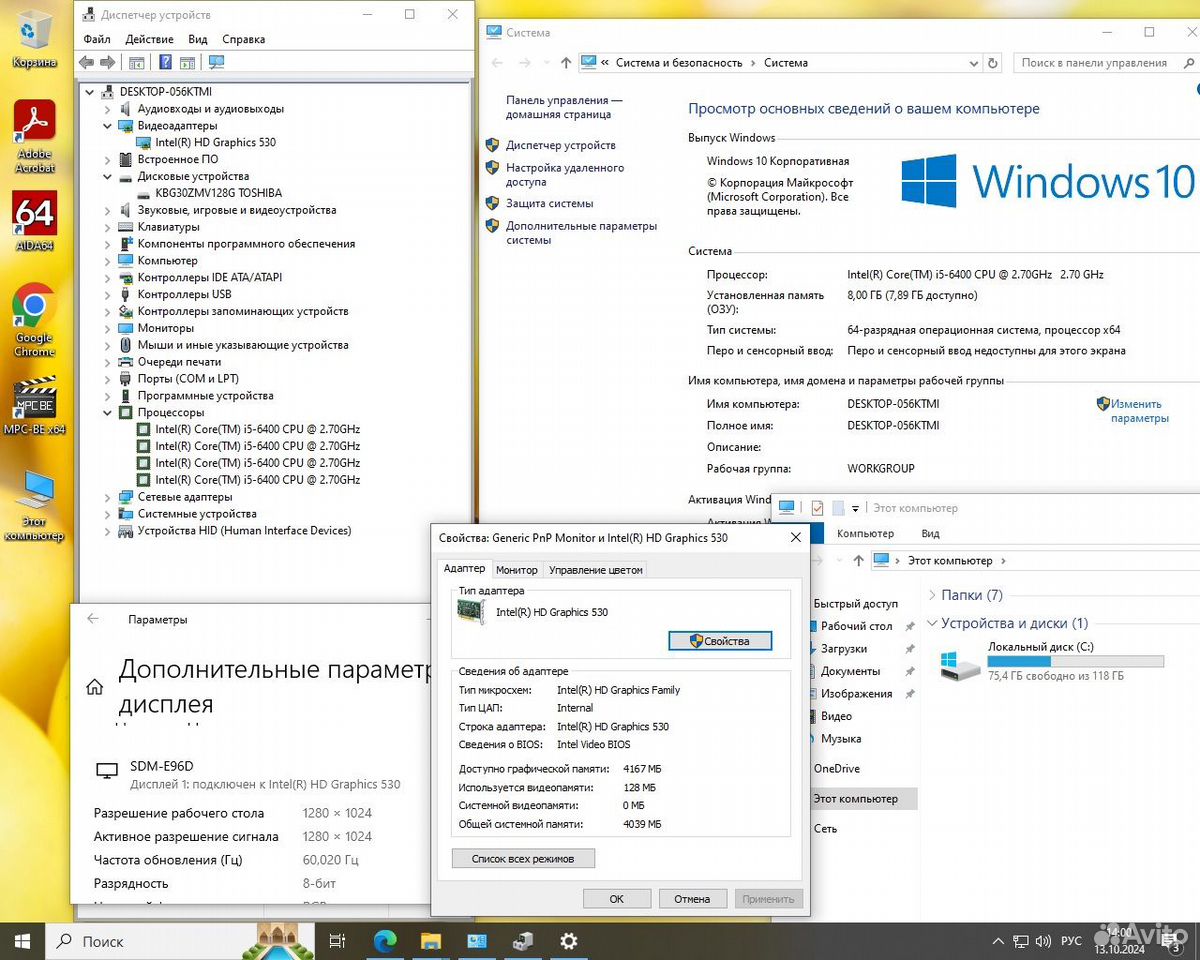Select 'Intel(R) HD Graphics 530' in device tree
This screenshot has height=960, width=1200.
(x=215, y=142)
